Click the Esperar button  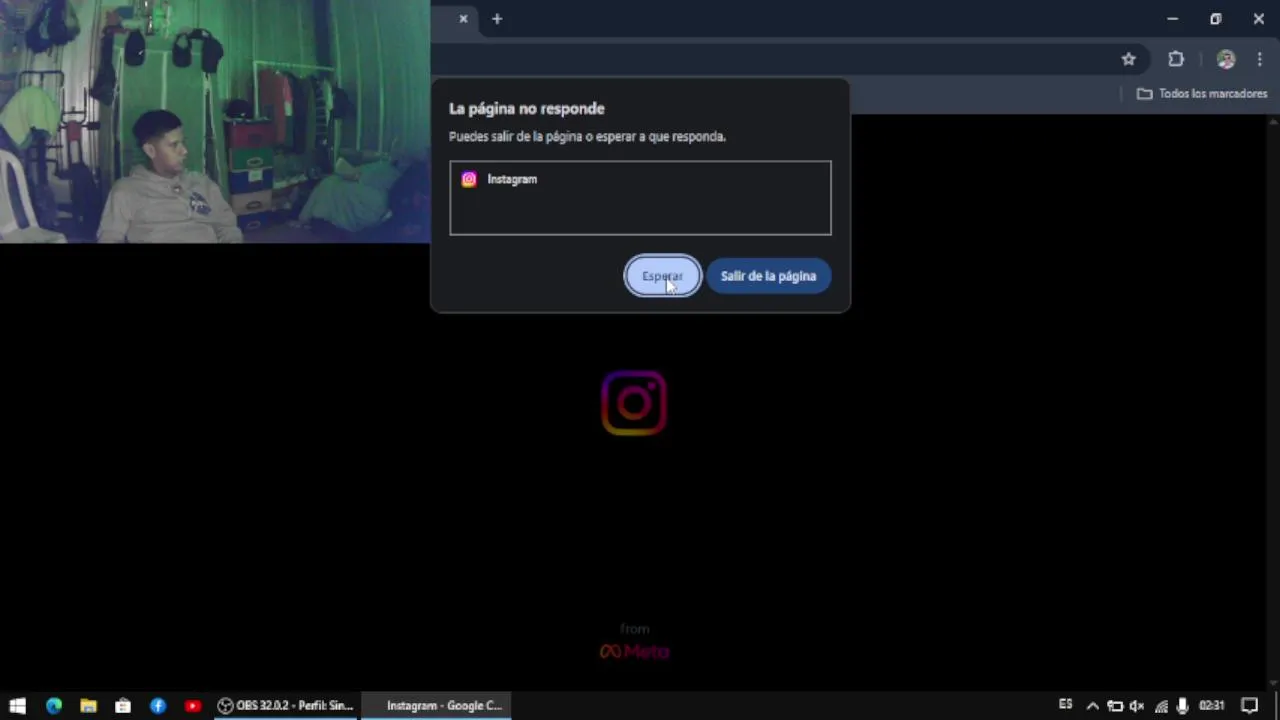coord(662,276)
